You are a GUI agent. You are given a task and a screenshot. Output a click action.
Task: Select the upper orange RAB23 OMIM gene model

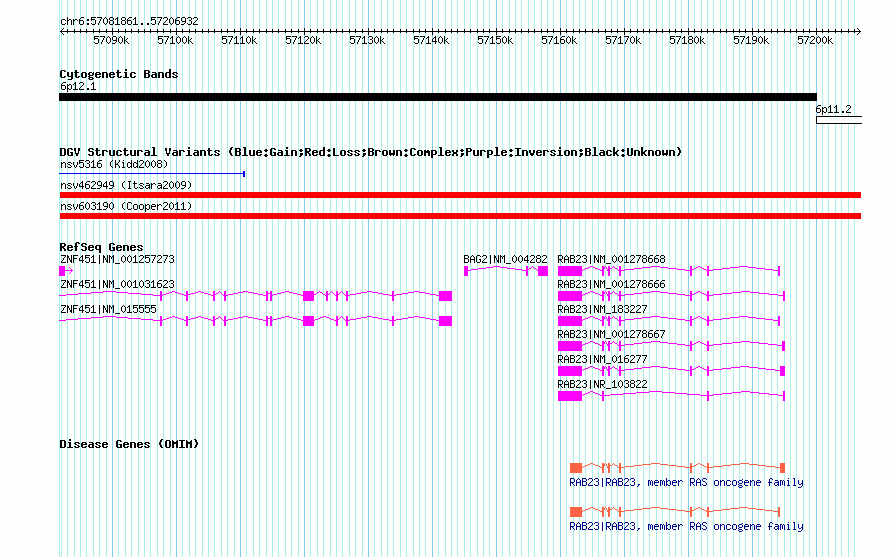point(678,468)
